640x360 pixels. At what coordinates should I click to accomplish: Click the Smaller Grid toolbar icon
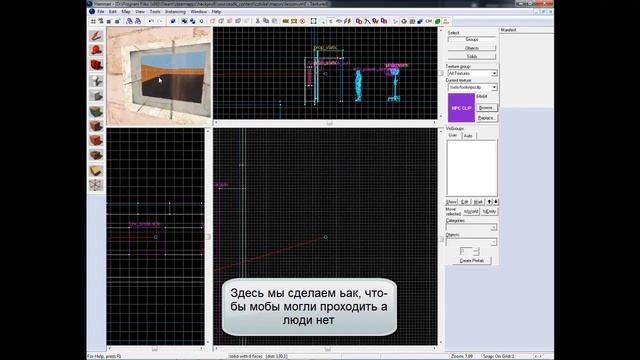click(x=109, y=21)
